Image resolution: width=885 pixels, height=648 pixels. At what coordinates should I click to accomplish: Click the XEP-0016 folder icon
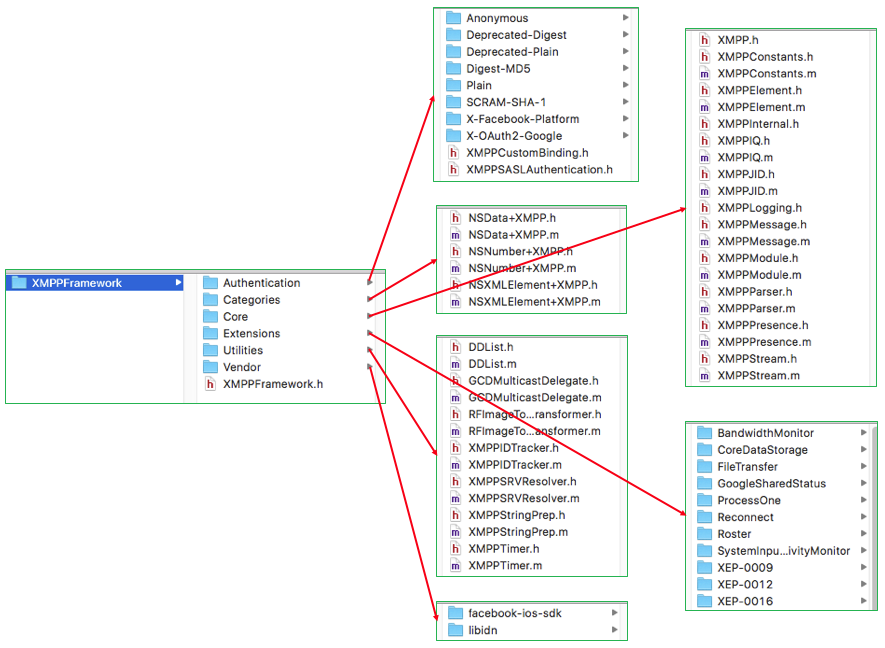pos(704,601)
